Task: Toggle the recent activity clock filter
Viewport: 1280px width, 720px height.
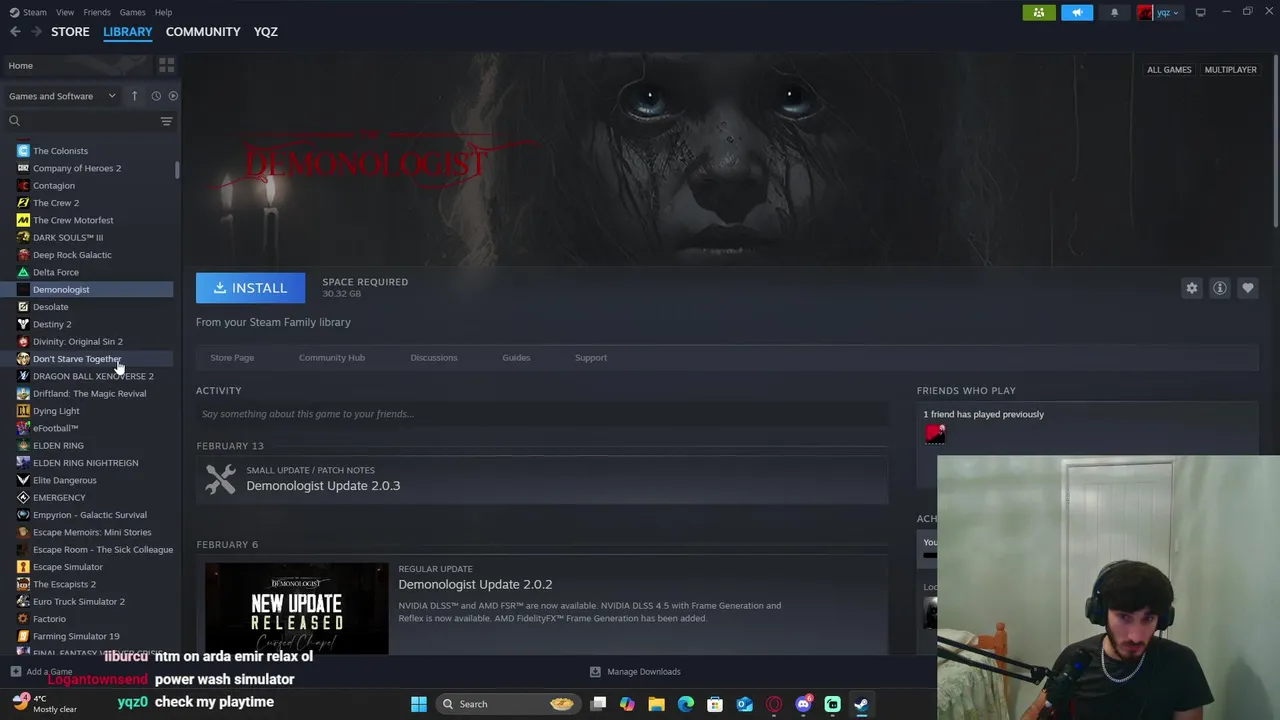Action: [156, 96]
